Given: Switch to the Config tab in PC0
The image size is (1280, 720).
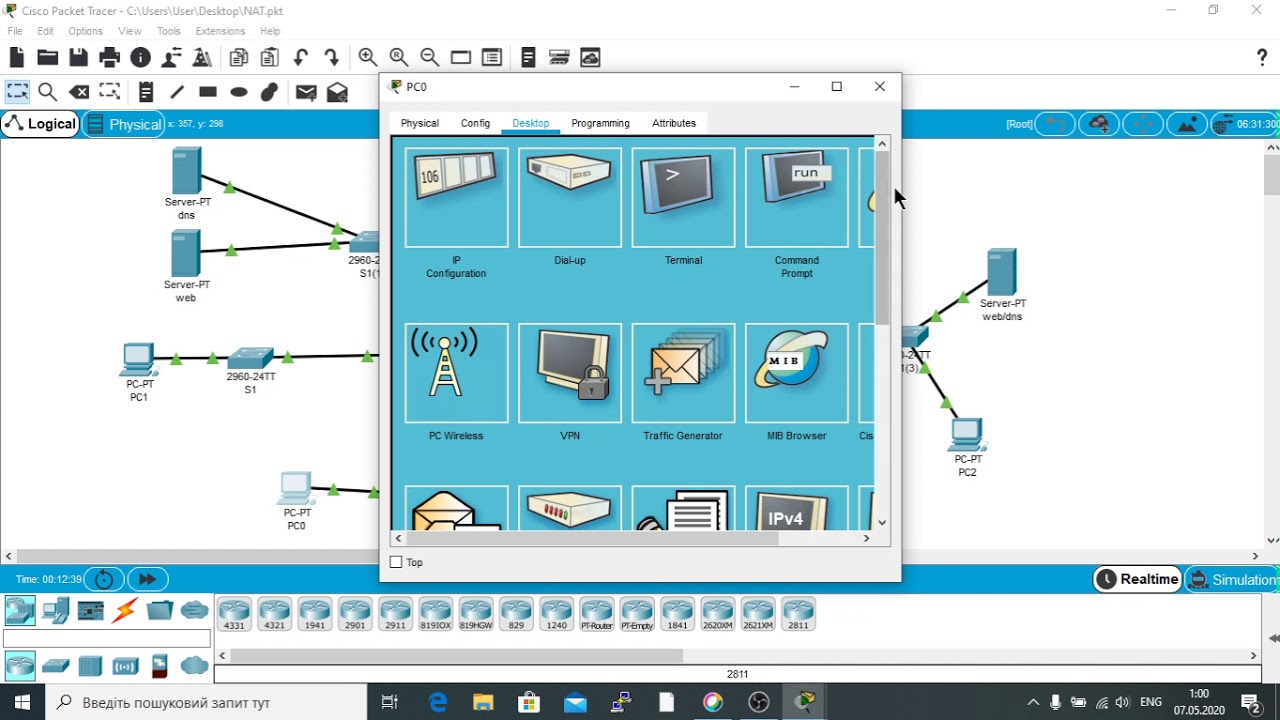Looking at the screenshot, I should [476, 123].
